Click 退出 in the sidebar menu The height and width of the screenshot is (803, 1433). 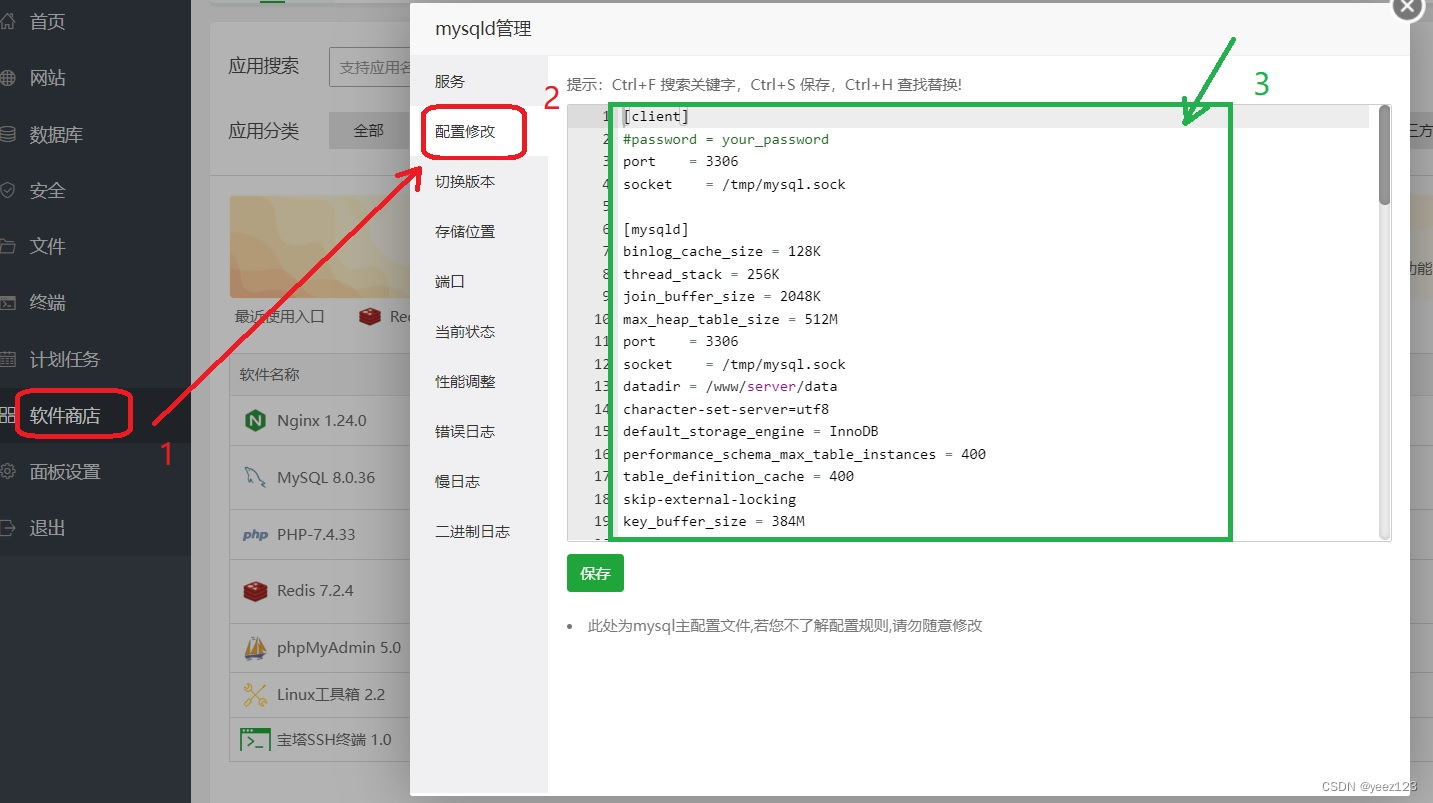point(47,527)
